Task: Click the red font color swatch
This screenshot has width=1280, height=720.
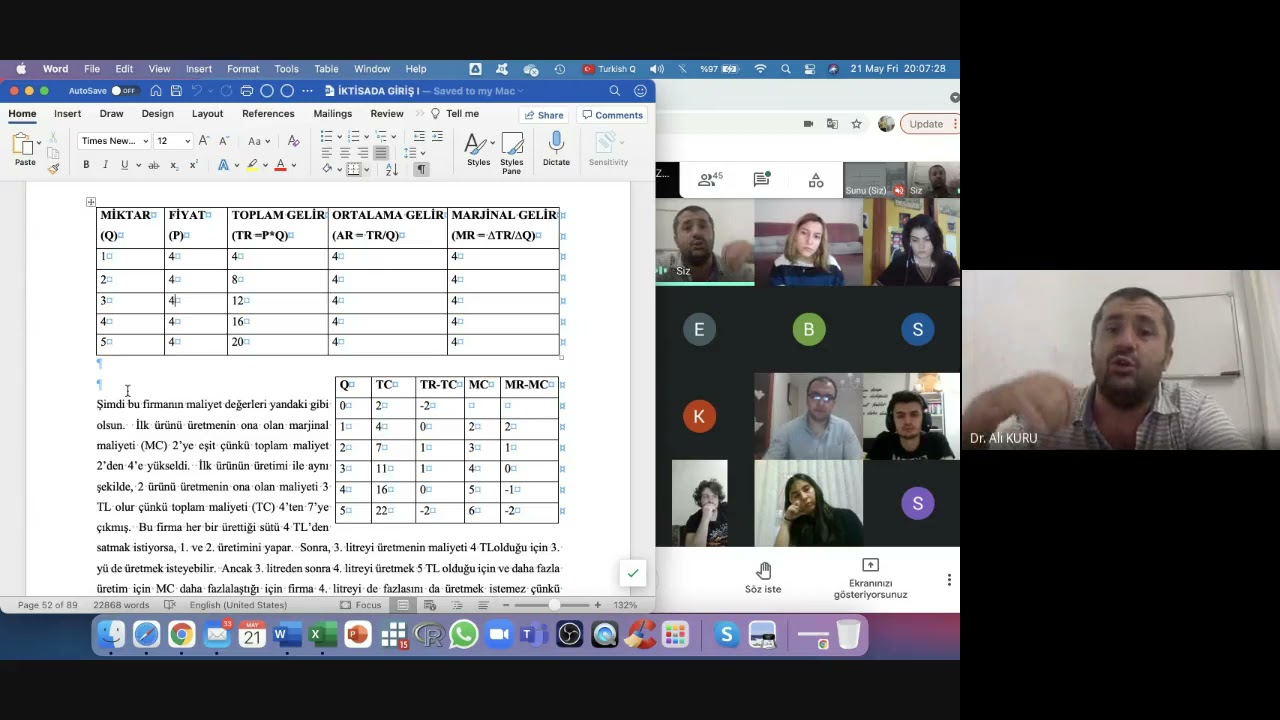Action: coord(280,166)
